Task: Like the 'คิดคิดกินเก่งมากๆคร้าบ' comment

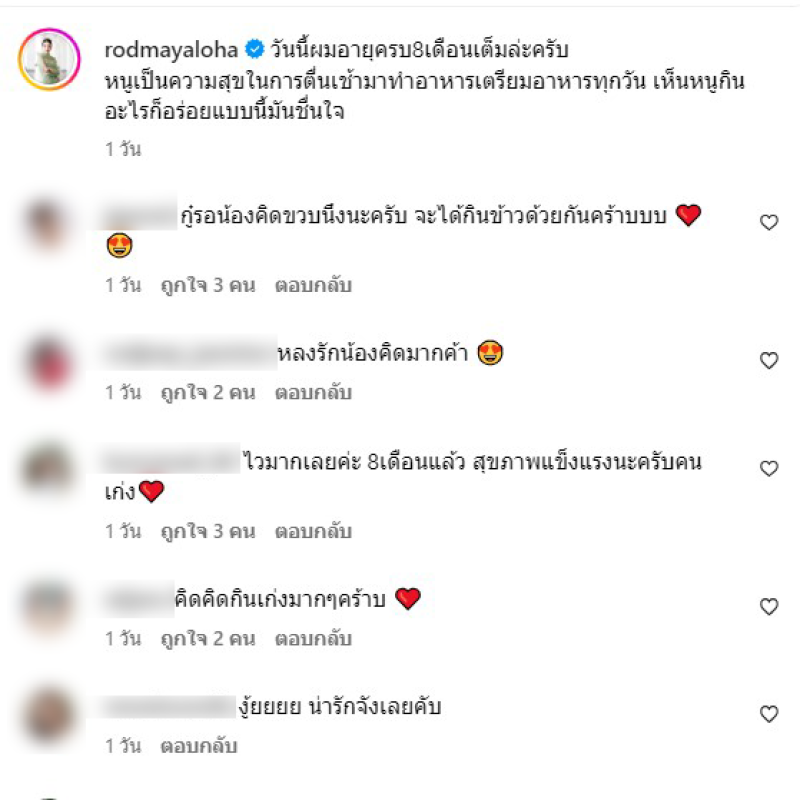Action: [769, 607]
